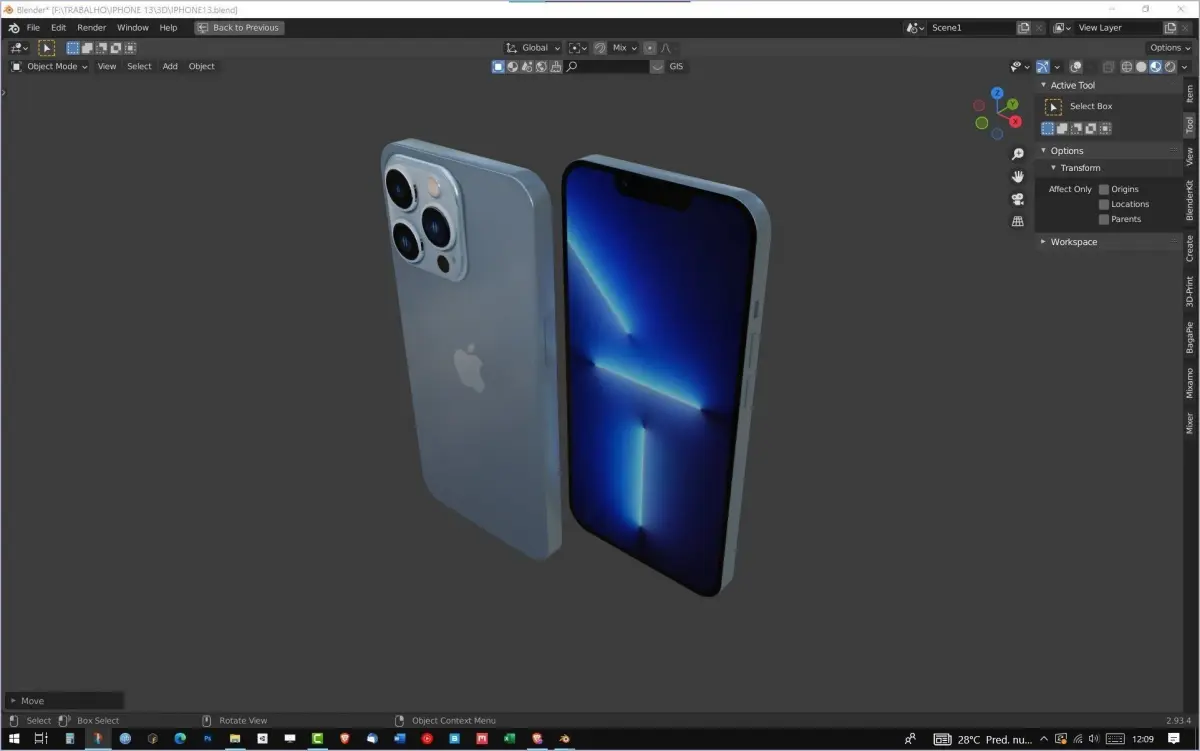Open the Transform Pivot Point menu
Viewport: 1200px width, 751px height.
click(x=578, y=47)
